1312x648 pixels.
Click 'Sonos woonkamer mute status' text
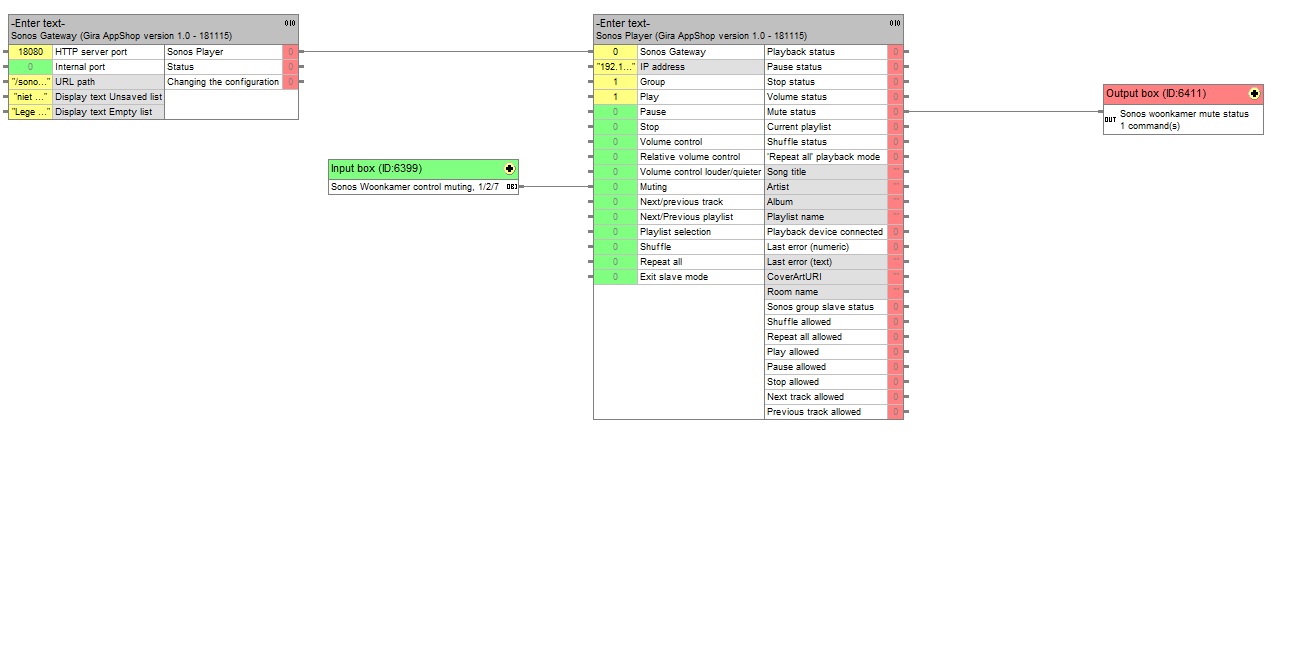tap(1184, 114)
